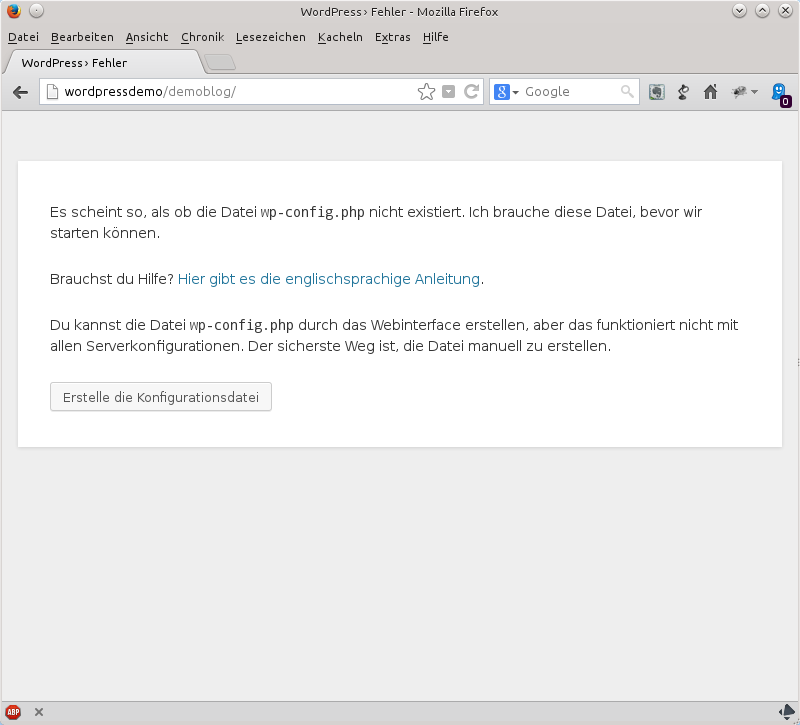Click the Firefox logo in the title bar
The height and width of the screenshot is (725, 800).
(x=14, y=11)
